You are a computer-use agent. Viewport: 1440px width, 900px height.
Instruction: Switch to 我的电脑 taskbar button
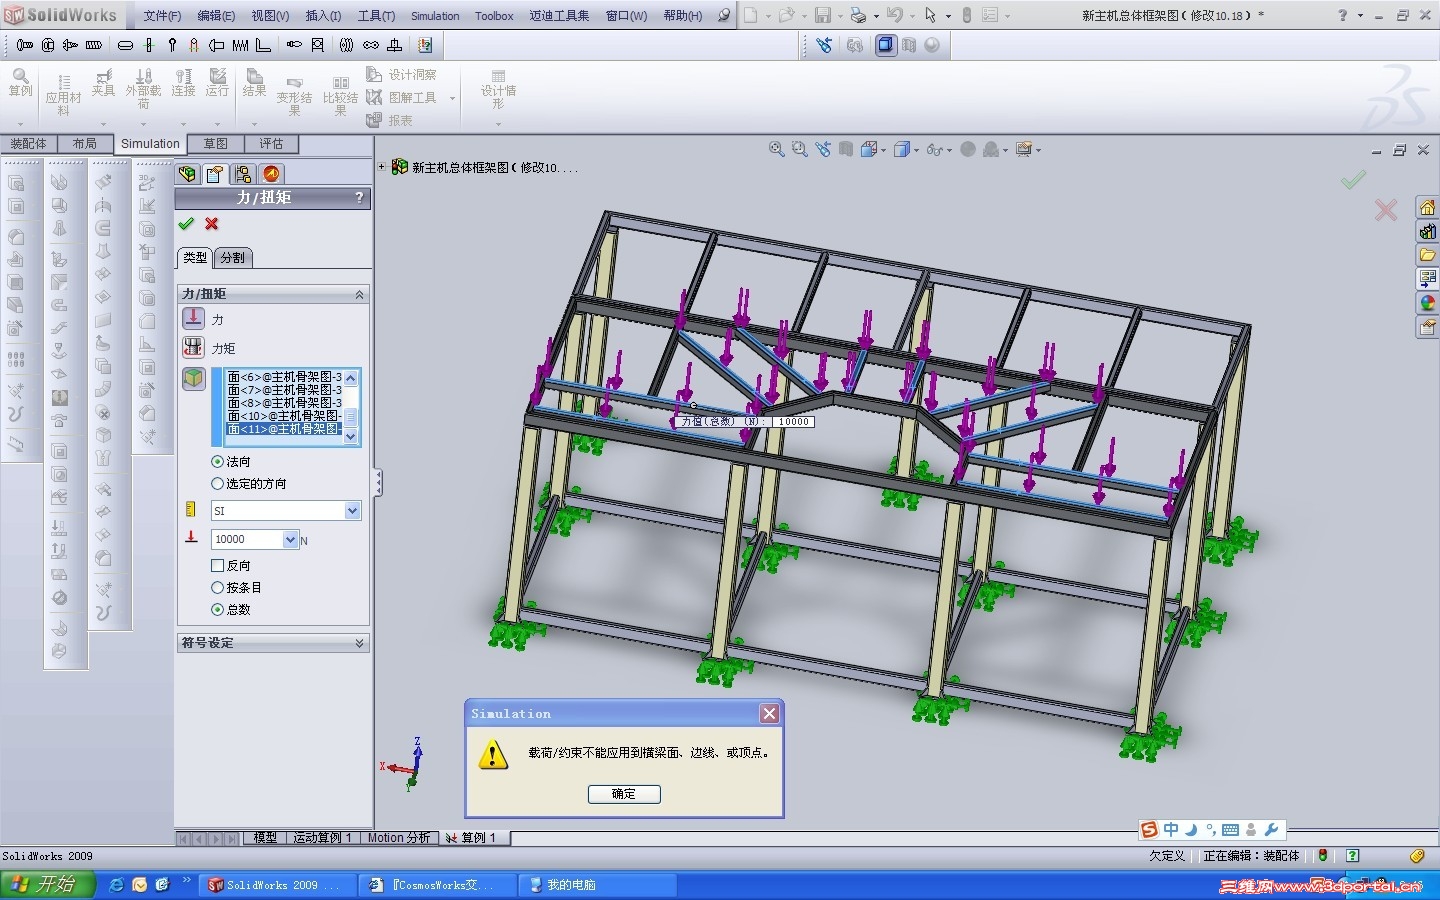(x=598, y=885)
